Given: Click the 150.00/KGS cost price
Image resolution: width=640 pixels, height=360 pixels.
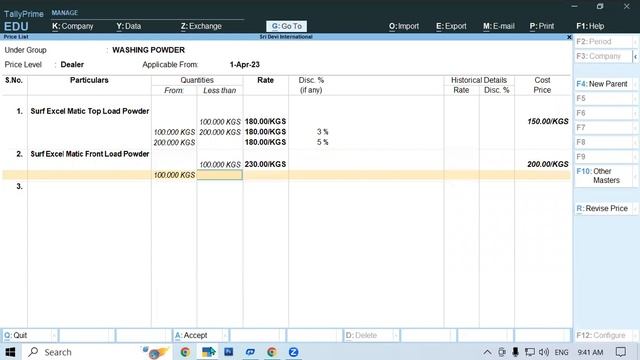Looking at the screenshot, I should (x=547, y=121).
